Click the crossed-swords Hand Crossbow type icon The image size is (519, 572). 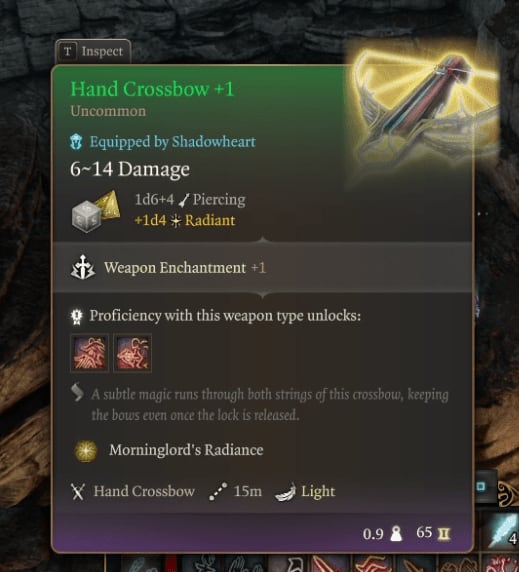[78, 491]
